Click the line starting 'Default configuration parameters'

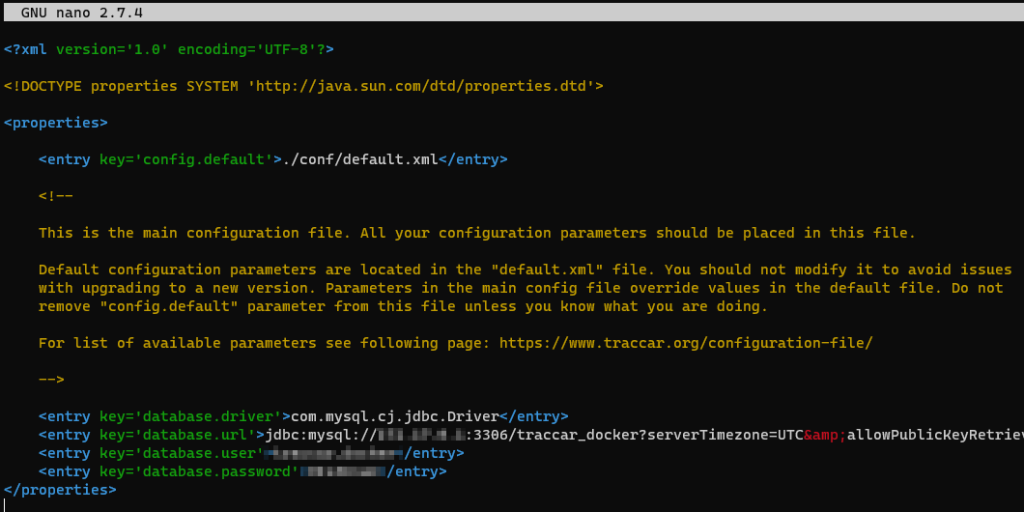(525, 270)
